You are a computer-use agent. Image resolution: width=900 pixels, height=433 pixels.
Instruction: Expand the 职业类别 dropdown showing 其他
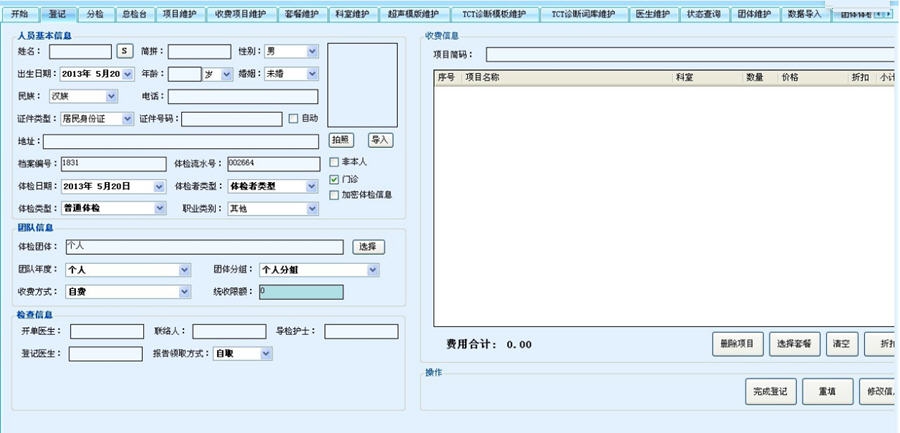click(x=312, y=208)
